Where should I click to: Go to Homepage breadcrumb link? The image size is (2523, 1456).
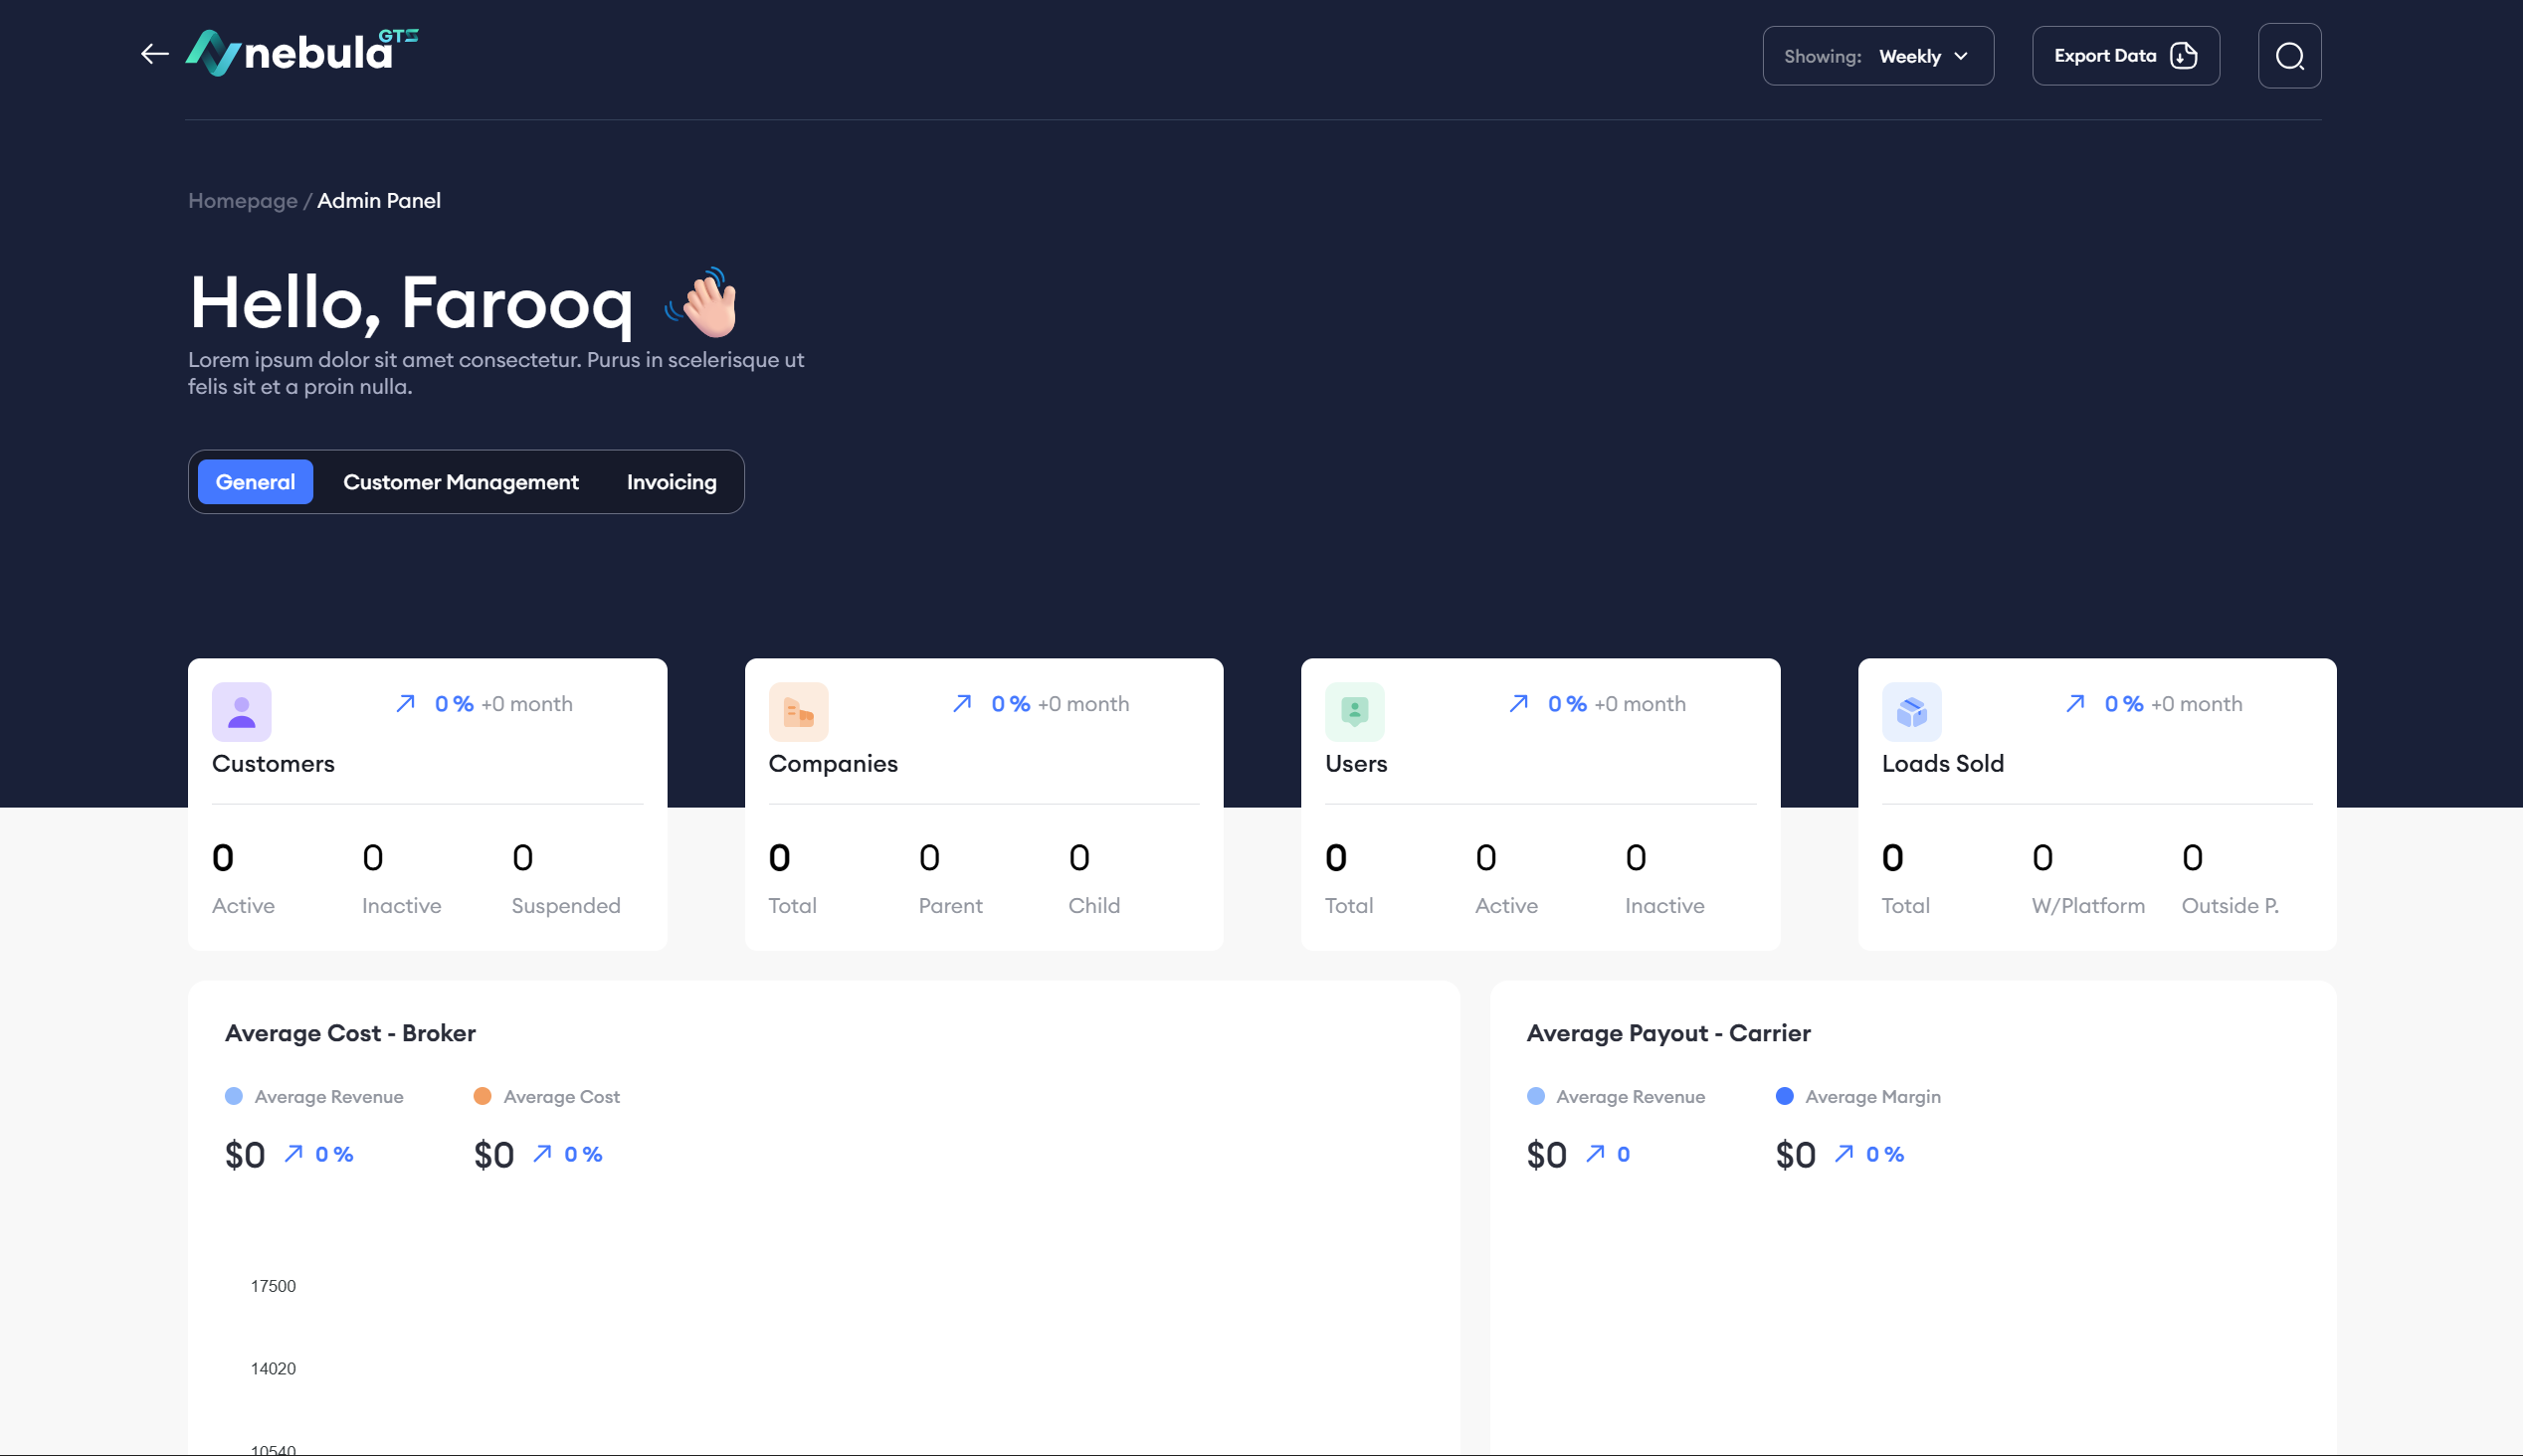click(243, 201)
